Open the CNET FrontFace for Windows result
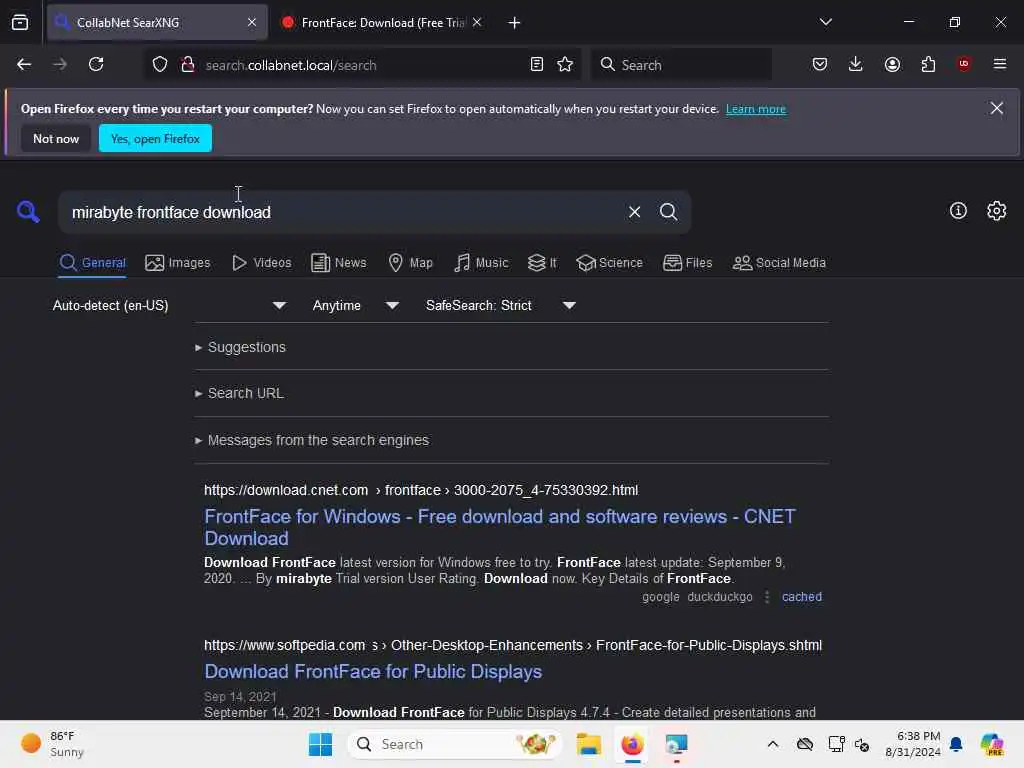This screenshot has height=768, width=1024. click(x=500, y=527)
